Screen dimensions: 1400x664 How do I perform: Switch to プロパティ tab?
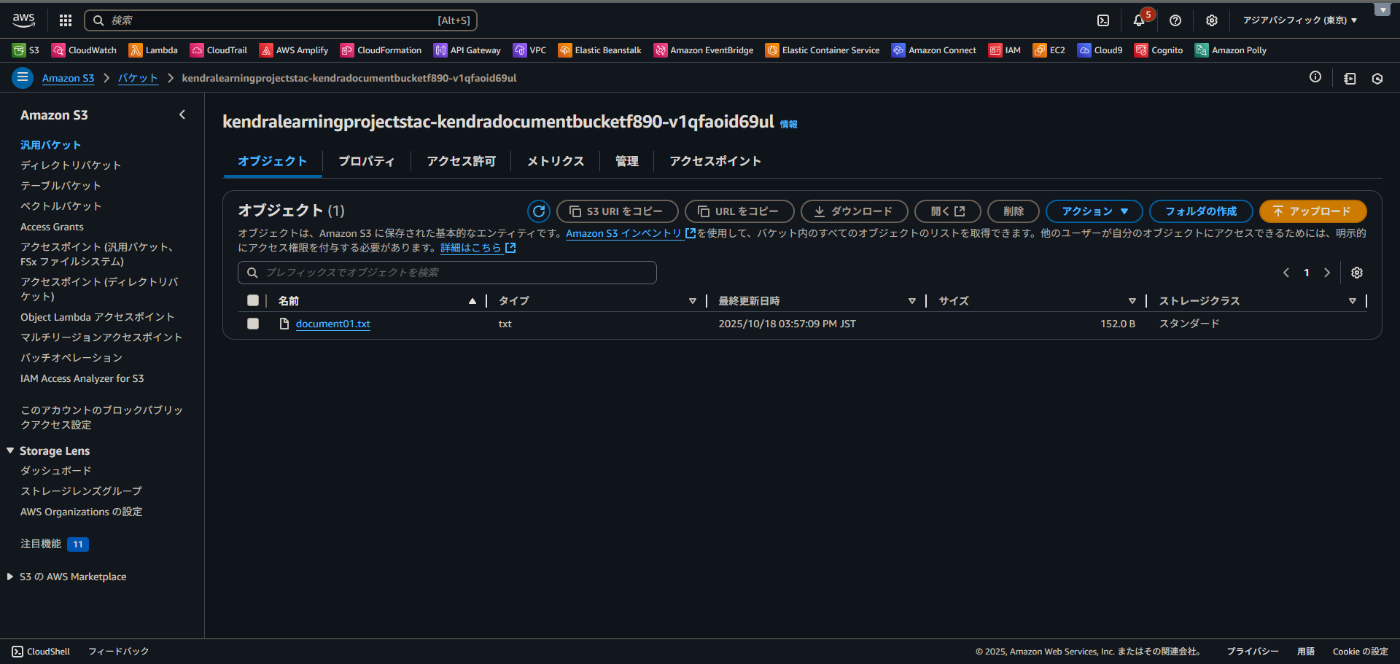pyautogui.click(x=366, y=161)
